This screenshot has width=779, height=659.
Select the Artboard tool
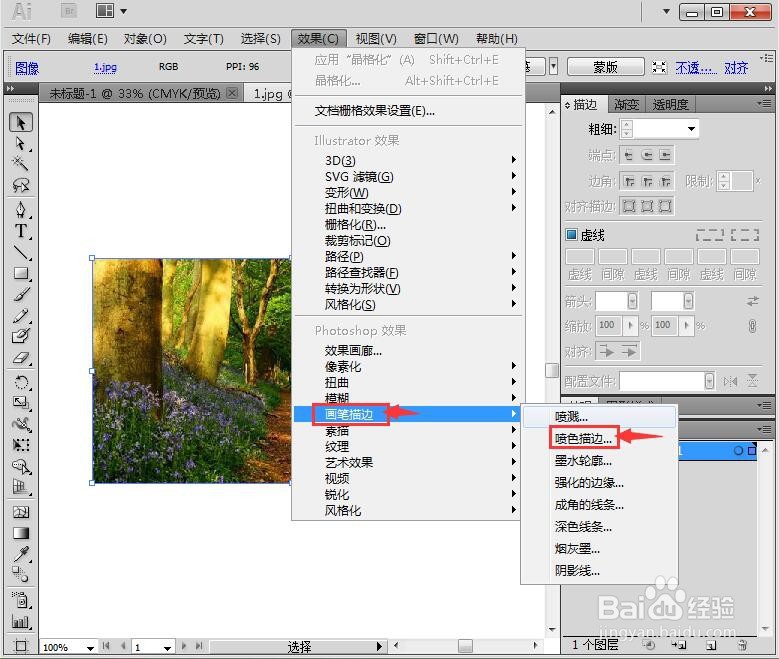[x=20, y=646]
